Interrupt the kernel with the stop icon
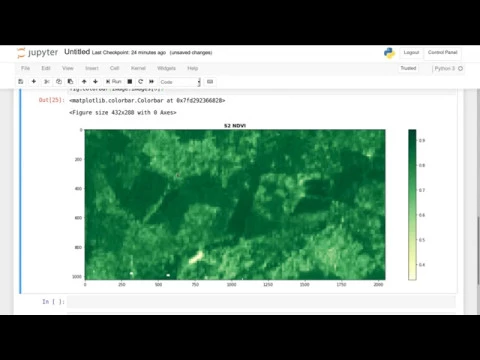Viewport: 480px width, 360px height. [x=130, y=81]
